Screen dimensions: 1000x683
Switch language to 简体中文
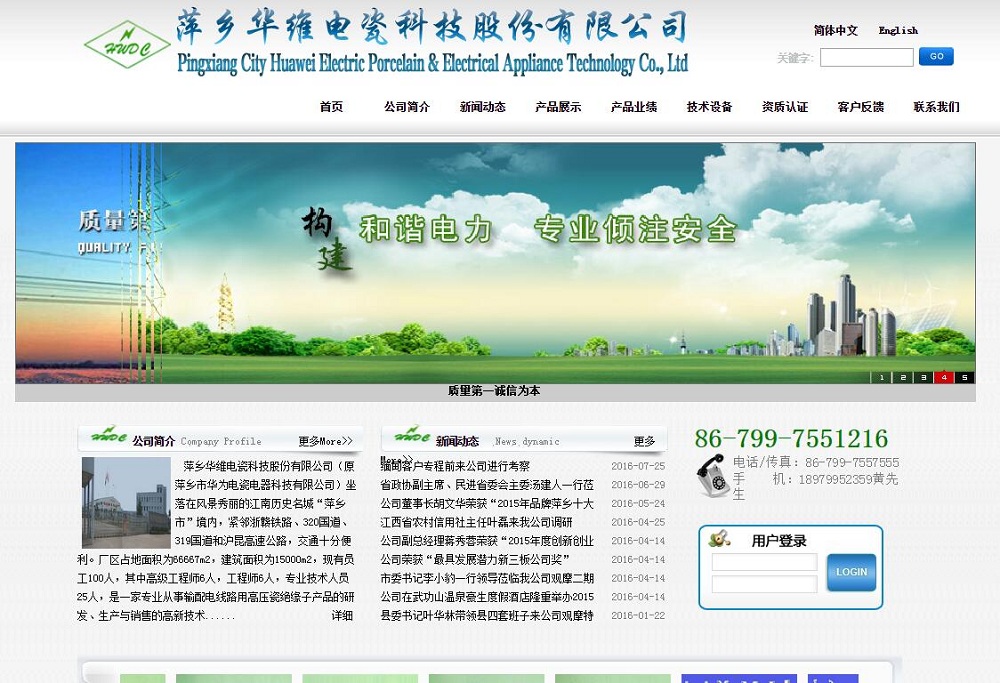tap(835, 31)
